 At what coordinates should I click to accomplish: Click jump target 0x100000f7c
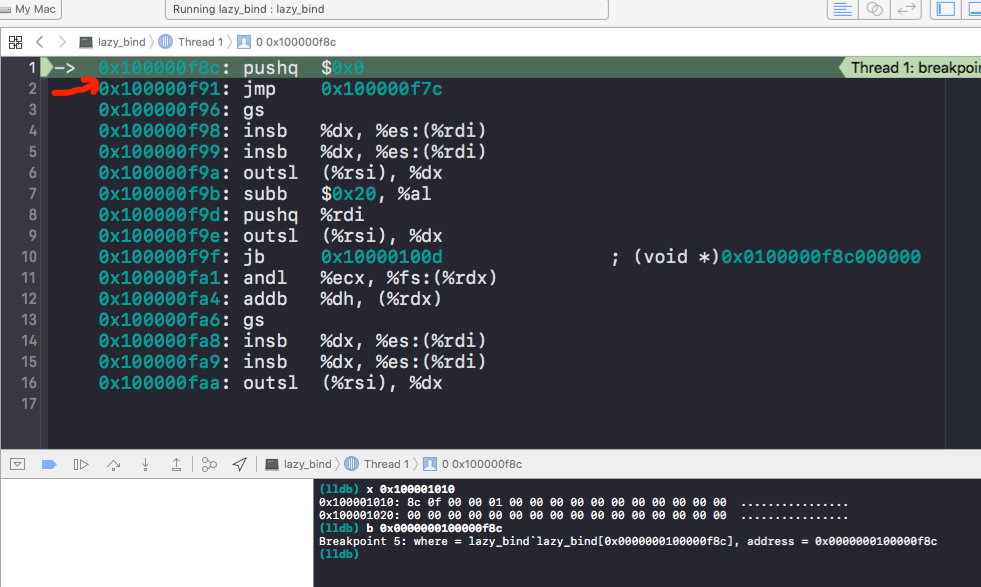(381, 89)
